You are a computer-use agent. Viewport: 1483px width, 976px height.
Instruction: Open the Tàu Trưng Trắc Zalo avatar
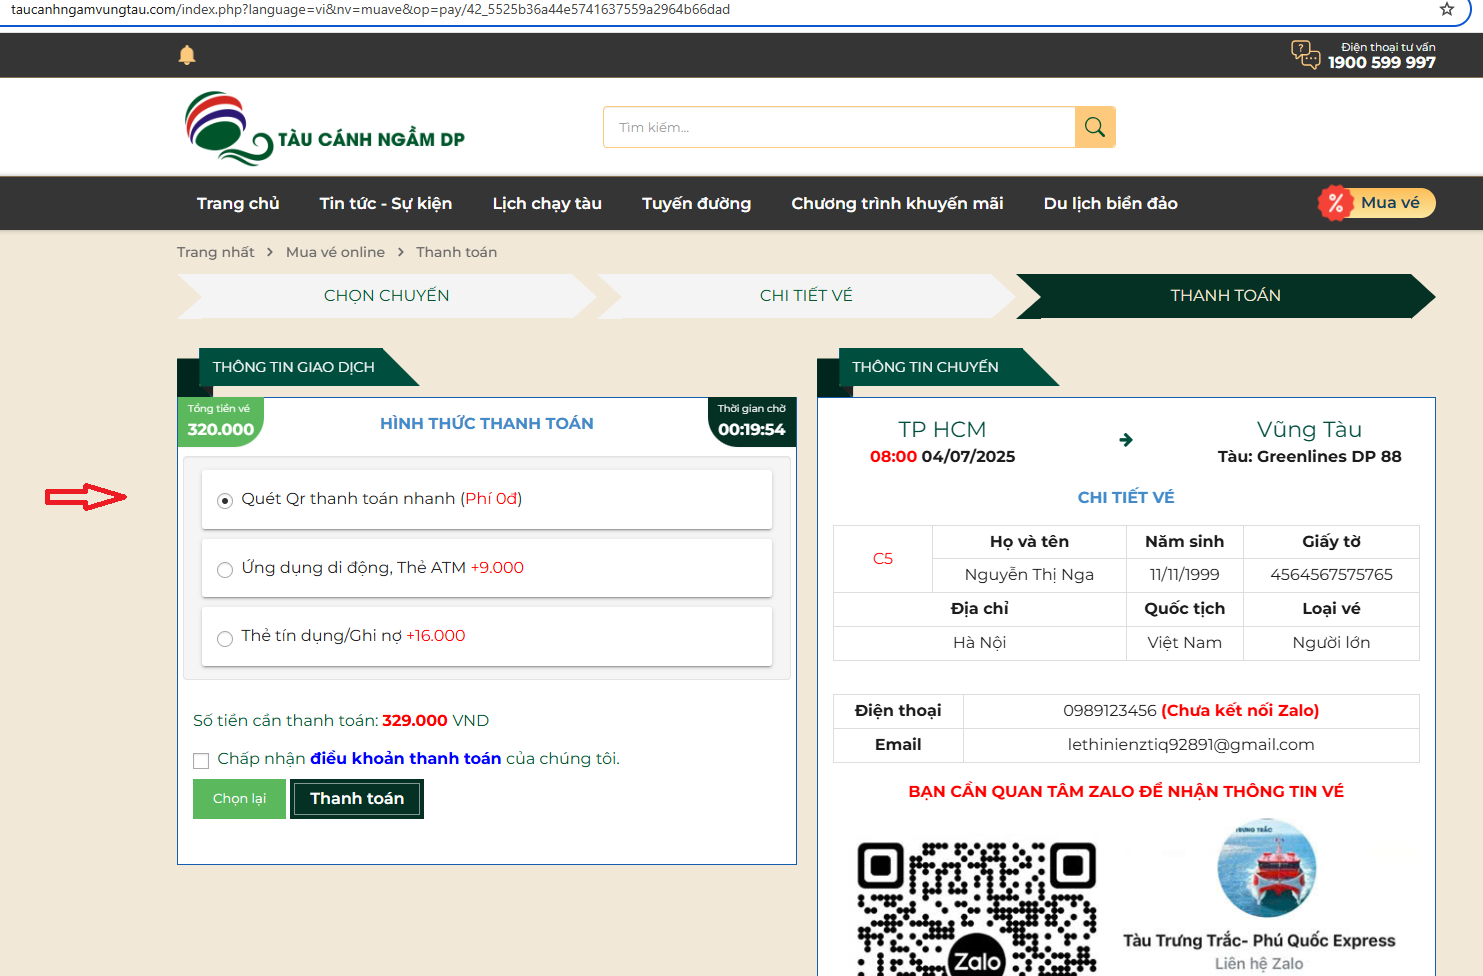click(x=1266, y=868)
